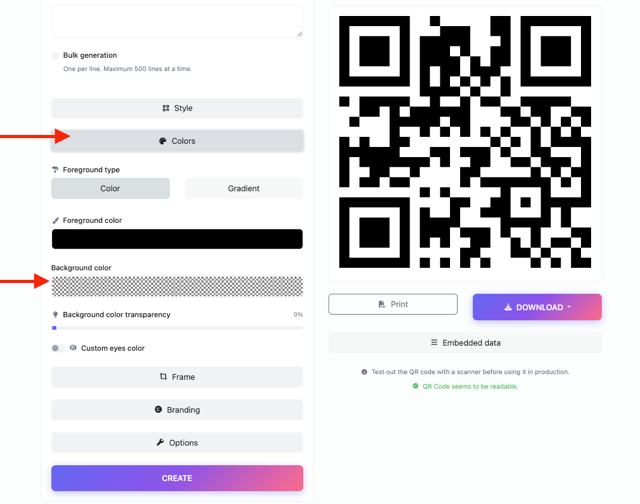Enable Custom eyes color toggle
The width and height of the screenshot is (640, 504).
click(x=58, y=348)
